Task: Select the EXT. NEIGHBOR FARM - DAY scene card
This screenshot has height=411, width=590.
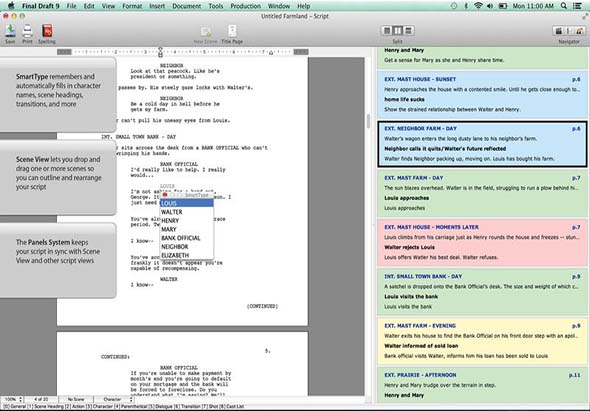Action: click(482, 144)
